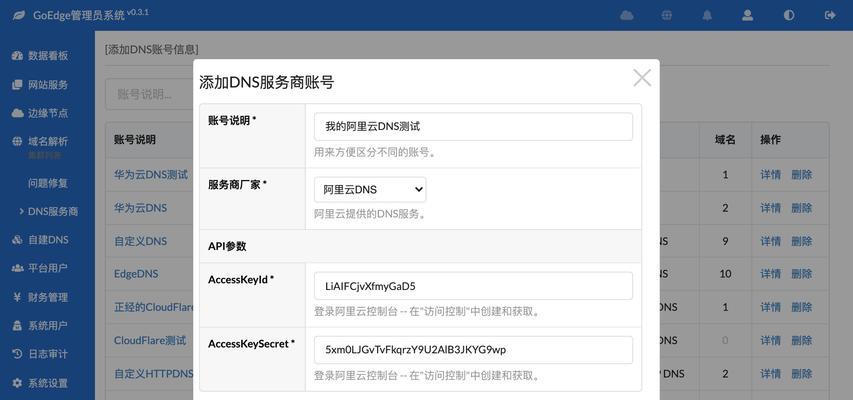Click 详情 for 自定义DNS row

(770, 241)
